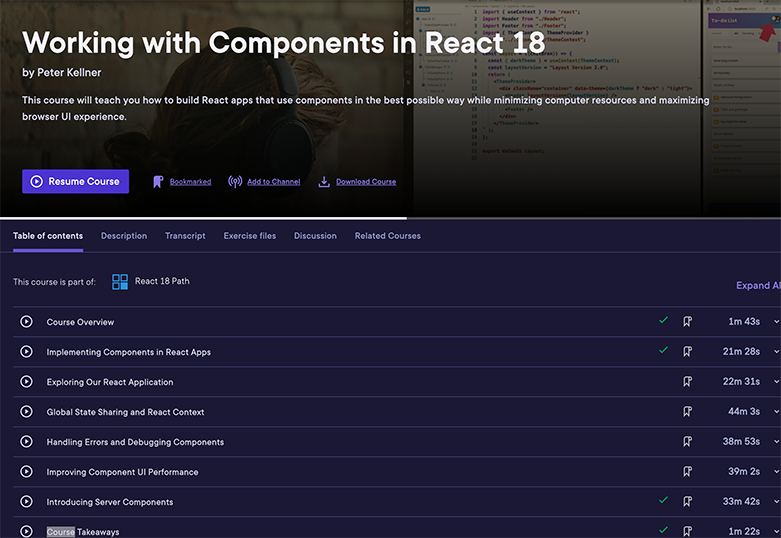The image size is (781, 538).
Task: Expand Improving Component UI Performance chevron
Action: pos(777,471)
